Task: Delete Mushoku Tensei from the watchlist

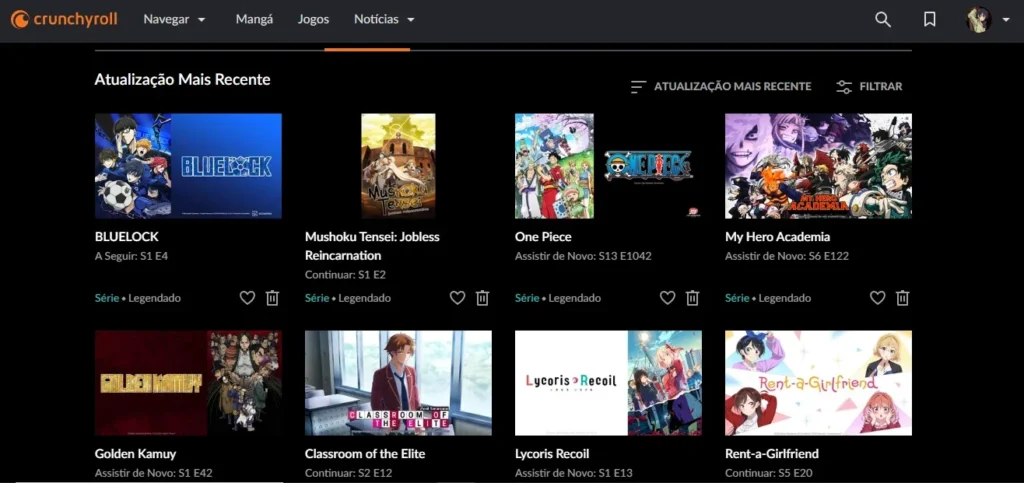Action: (483, 298)
